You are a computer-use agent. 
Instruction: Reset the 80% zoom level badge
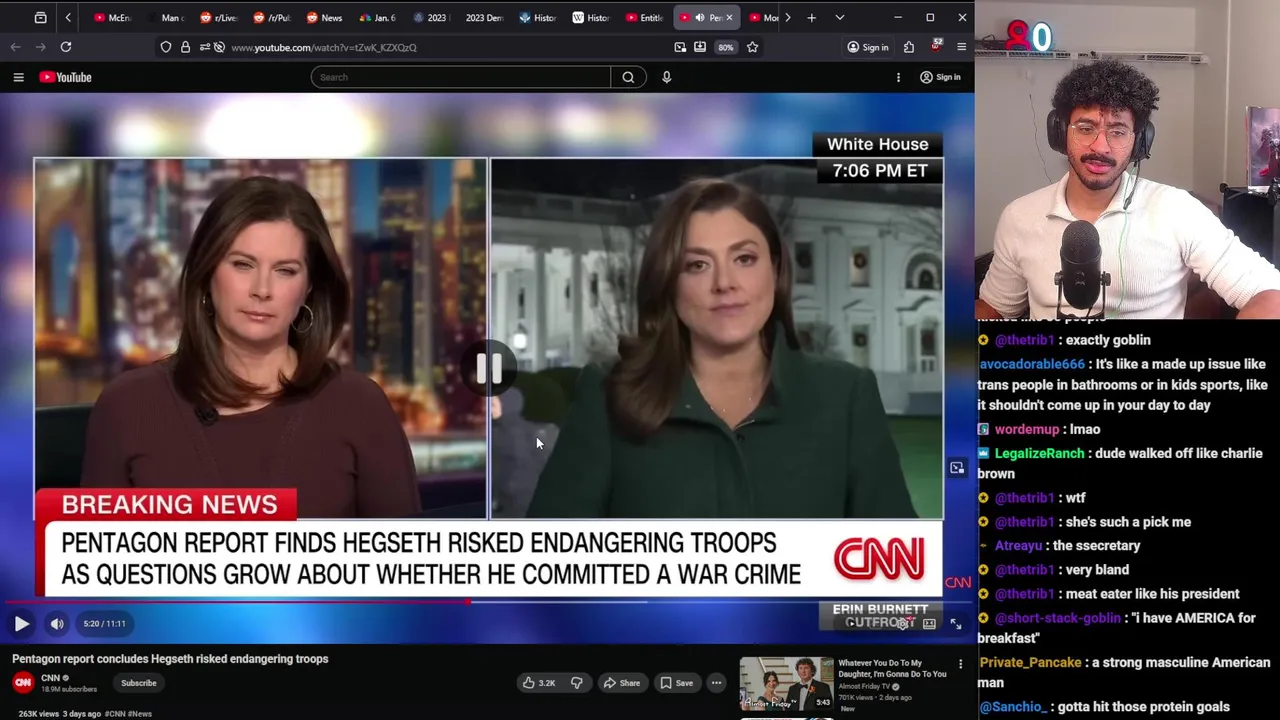point(726,47)
